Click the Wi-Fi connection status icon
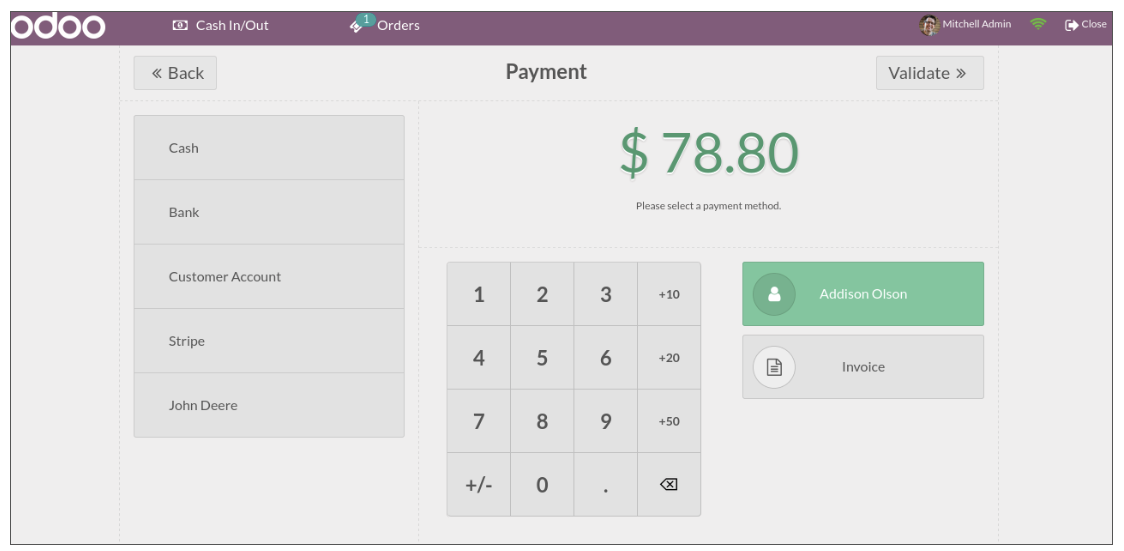1124x551 pixels. click(1038, 25)
